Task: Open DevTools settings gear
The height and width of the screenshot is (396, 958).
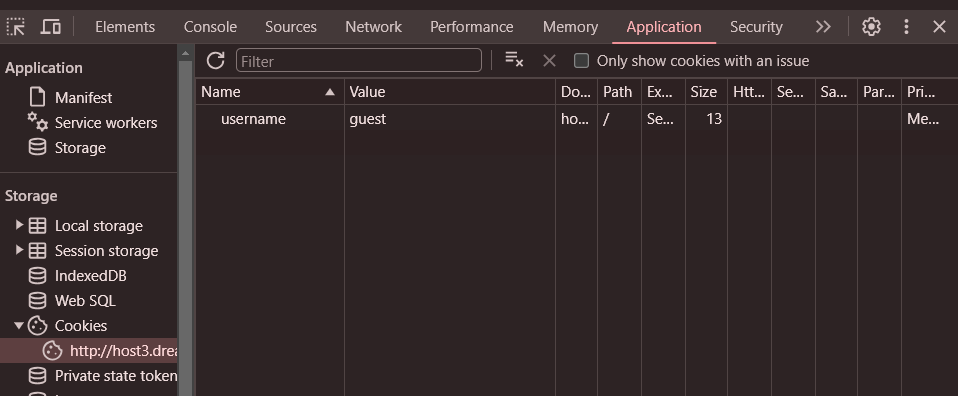Action: tap(871, 27)
